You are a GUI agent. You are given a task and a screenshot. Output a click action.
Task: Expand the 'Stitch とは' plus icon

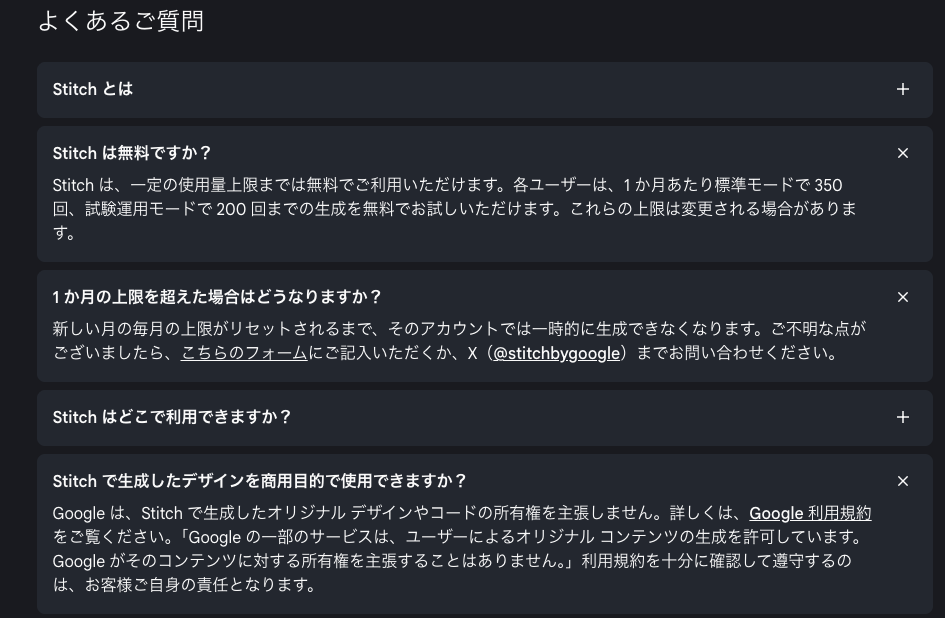pos(902,89)
